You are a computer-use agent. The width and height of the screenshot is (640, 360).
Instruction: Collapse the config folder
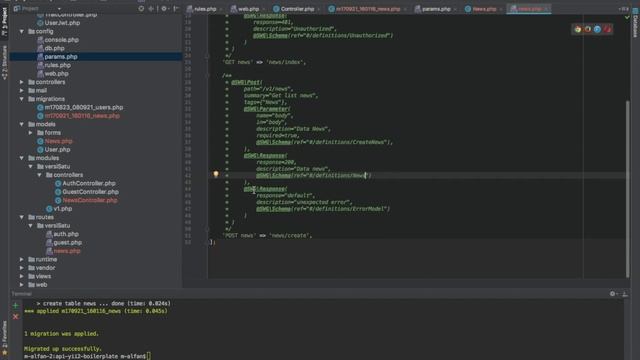point(22,31)
